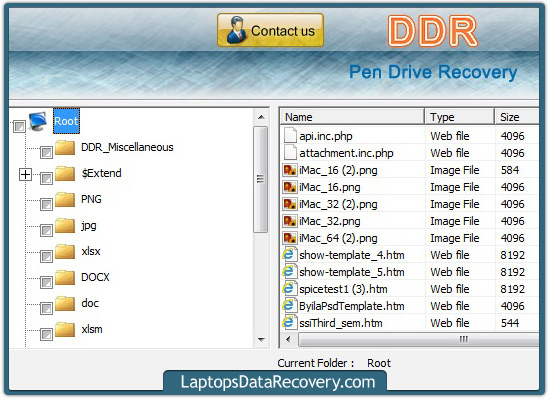Click the browser icon beside show-template_4.htm
The width and height of the screenshot is (550, 400).
point(289,255)
